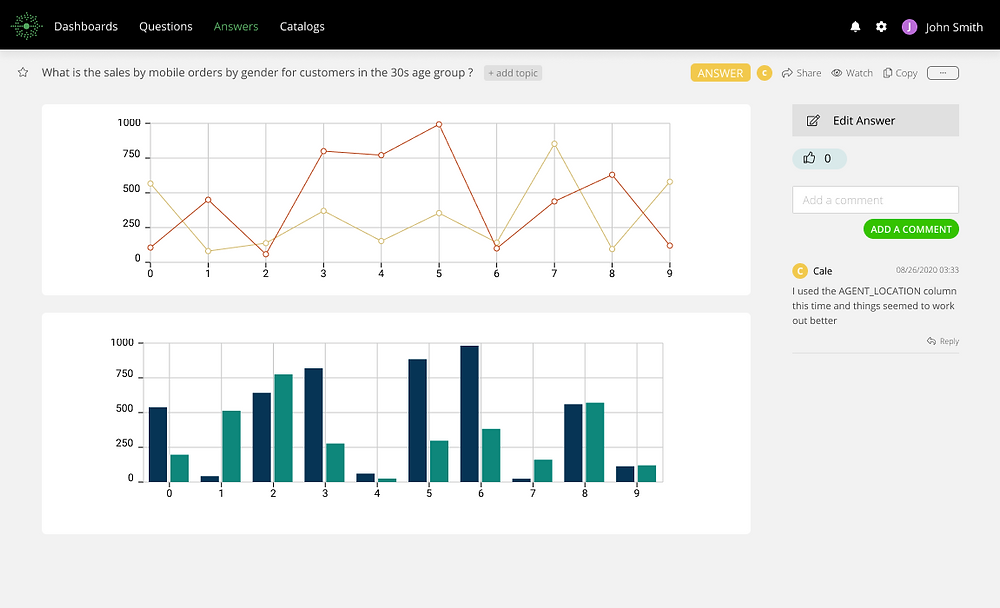This screenshot has height=608, width=1000.
Task: Share this answer
Action: (801, 73)
